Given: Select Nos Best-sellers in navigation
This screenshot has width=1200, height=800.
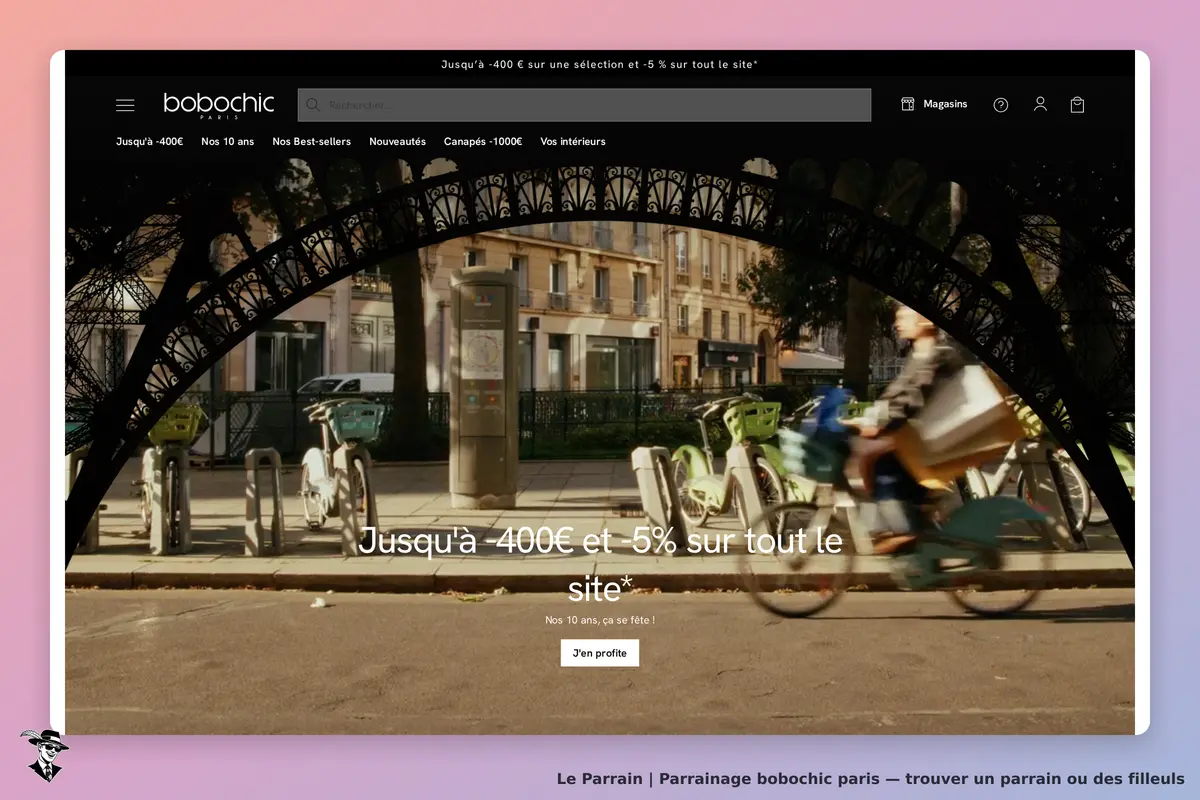Looking at the screenshot, I should point(312,142).
